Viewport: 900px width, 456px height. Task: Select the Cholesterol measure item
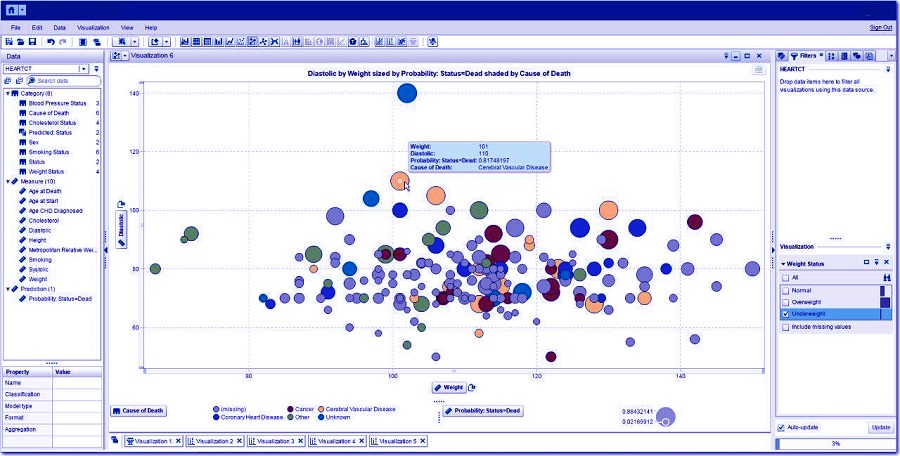(x=44, y=221)
